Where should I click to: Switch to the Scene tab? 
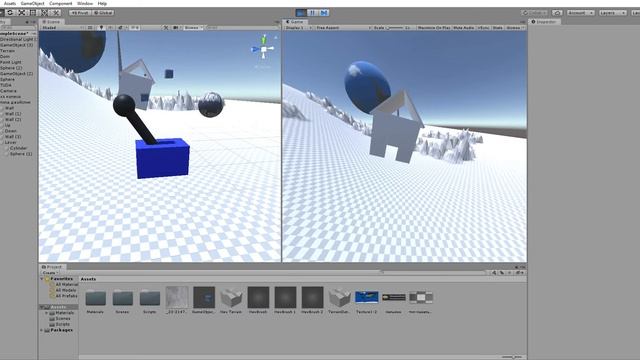pyautogui.click(x=51, y=22)
